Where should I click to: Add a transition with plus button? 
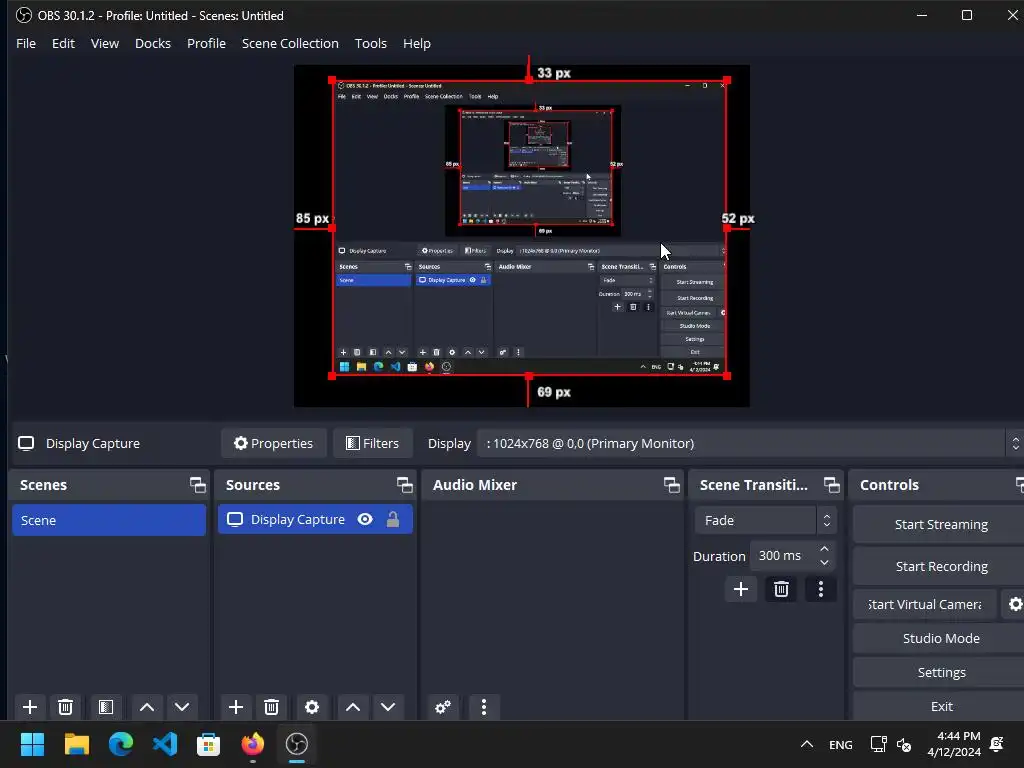coord(741,589)
